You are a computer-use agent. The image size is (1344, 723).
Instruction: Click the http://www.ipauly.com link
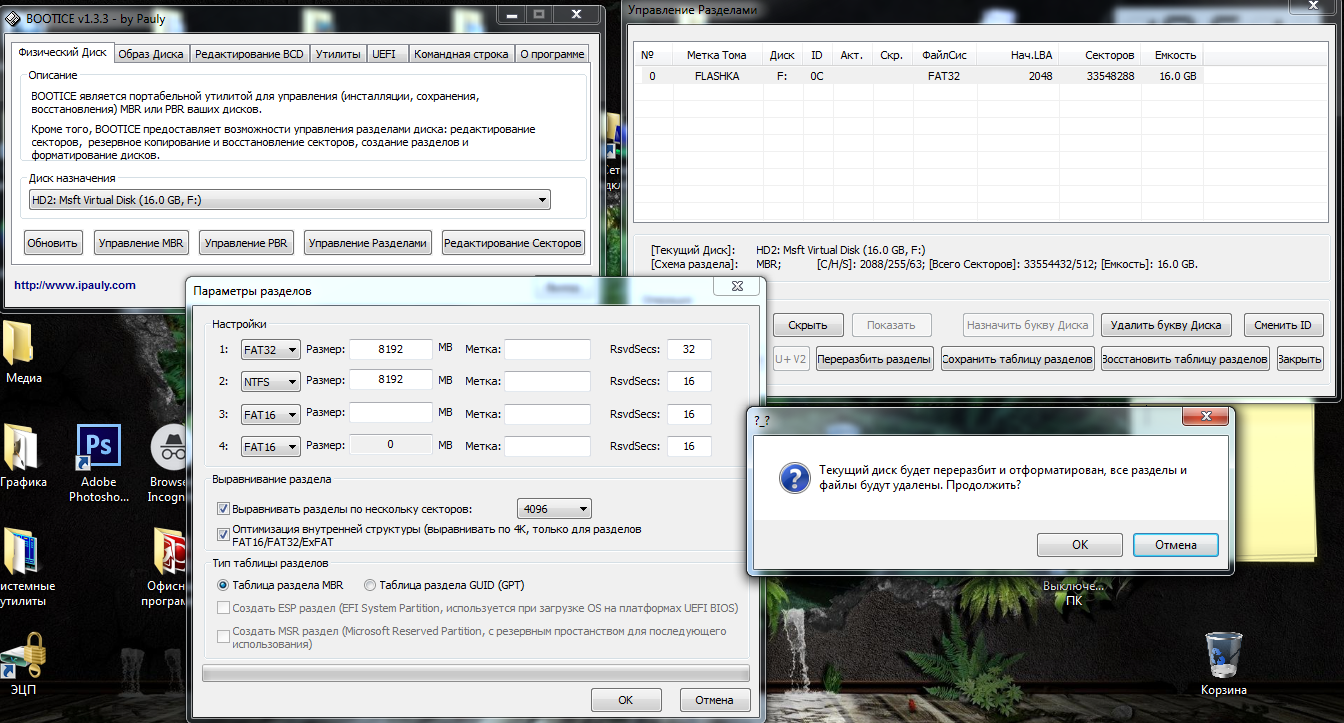pos(75,285)
